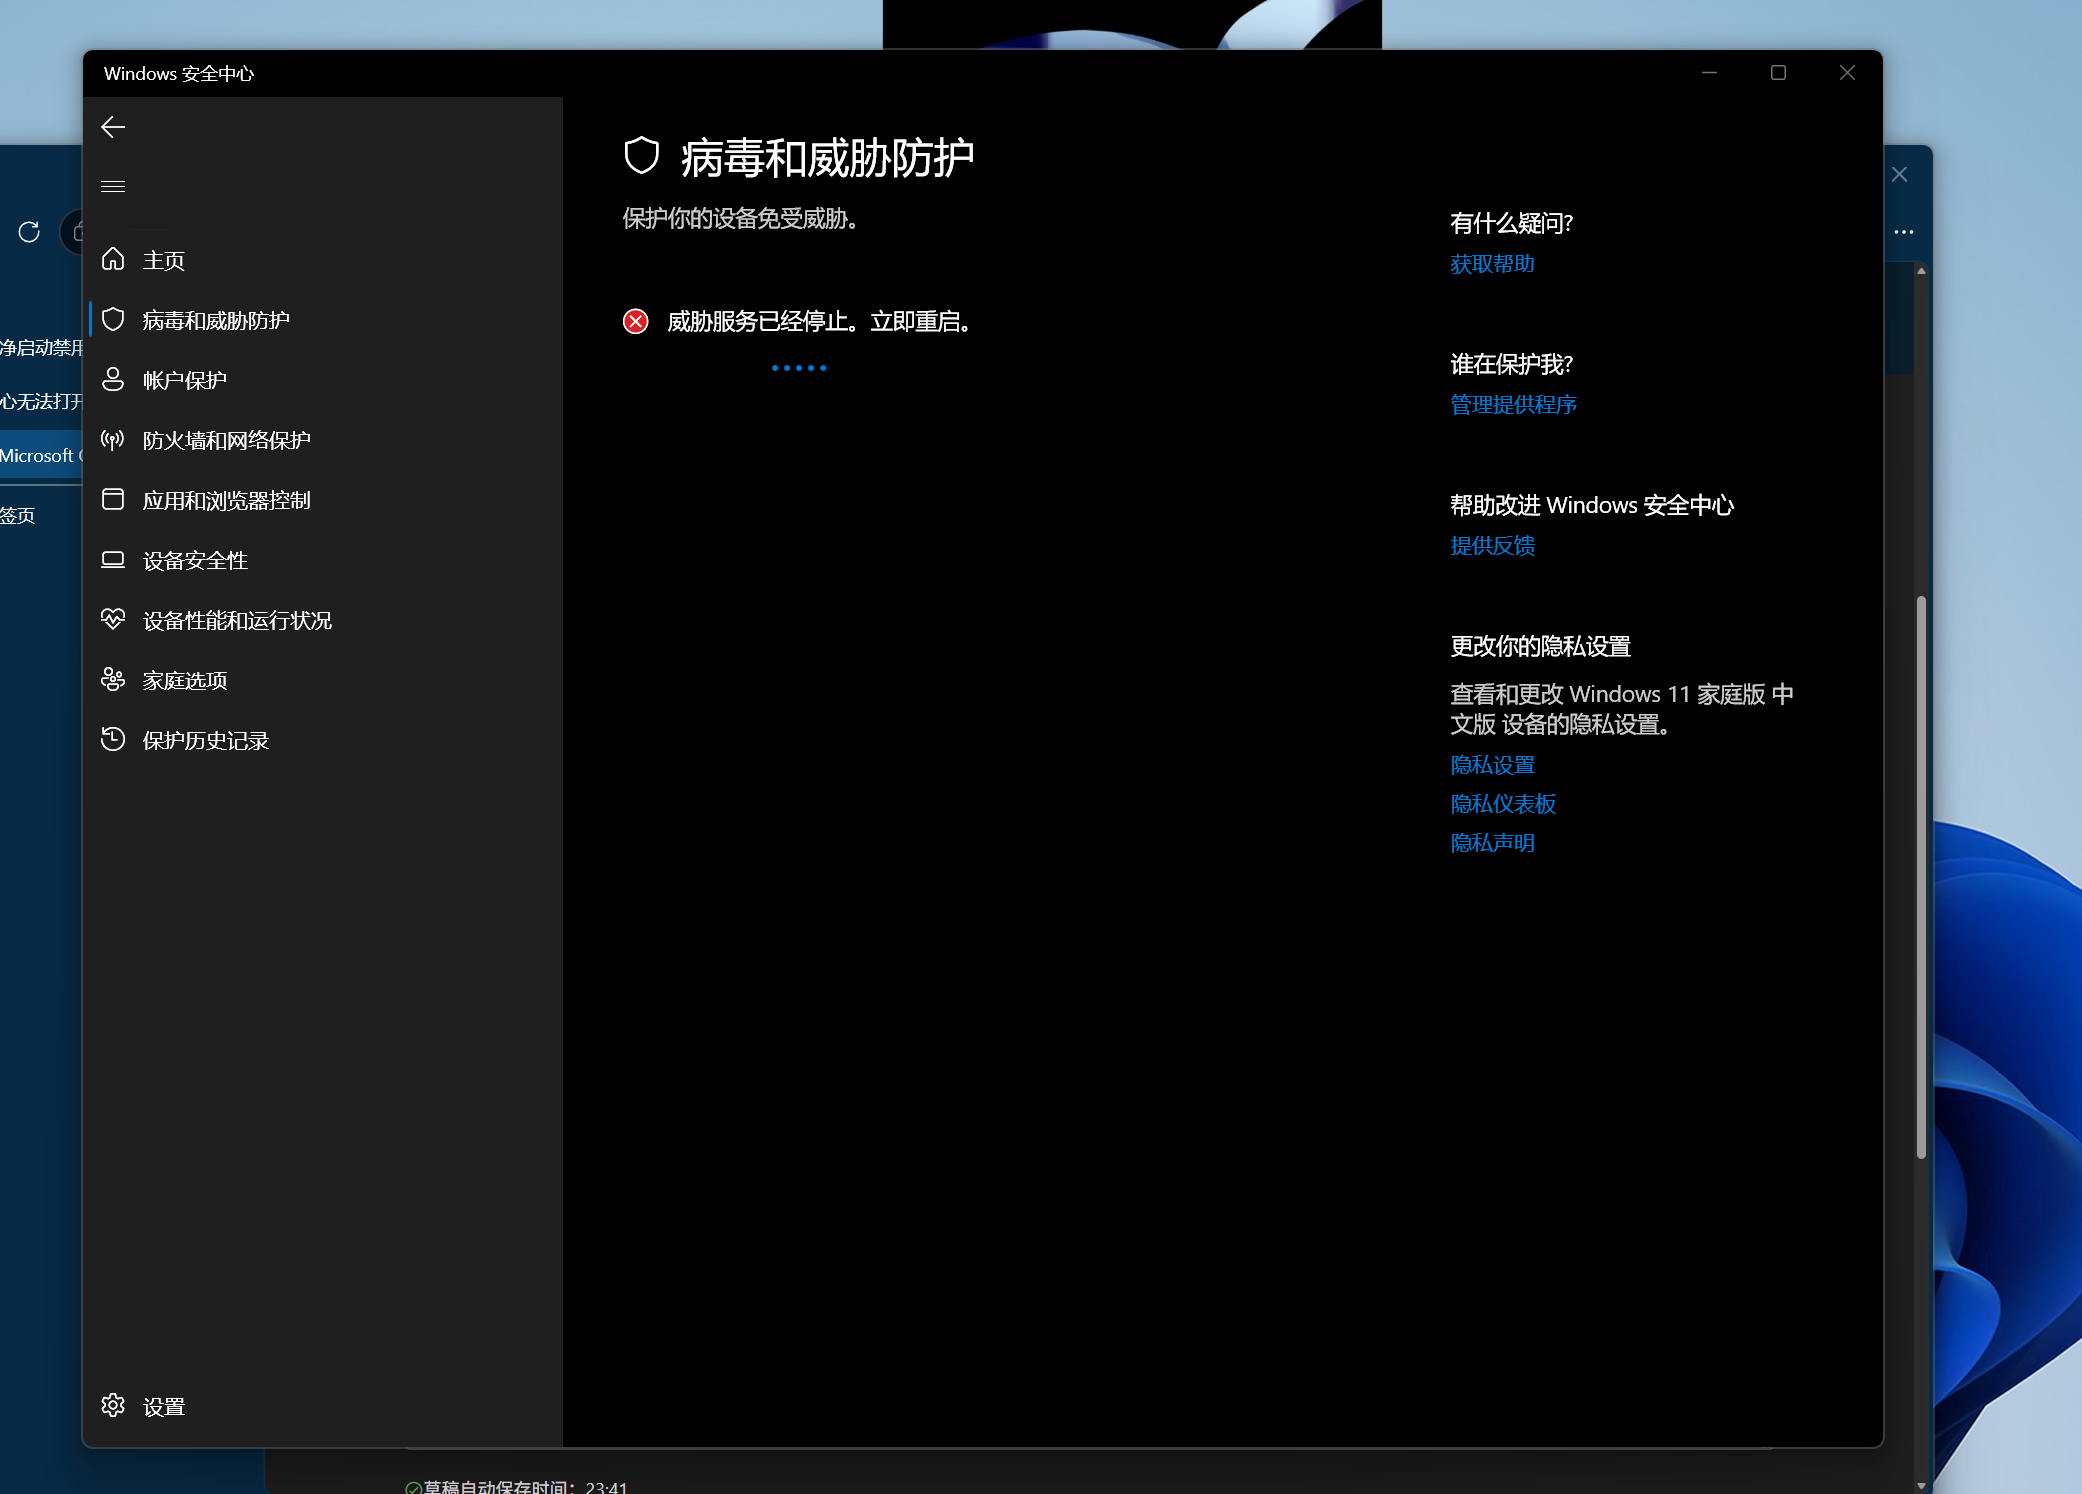Image resolution: width=2082 pixels, height=1494 pixels.
Task: Open 应用和浏览器控制 section
Action: [x=323, y=500]
